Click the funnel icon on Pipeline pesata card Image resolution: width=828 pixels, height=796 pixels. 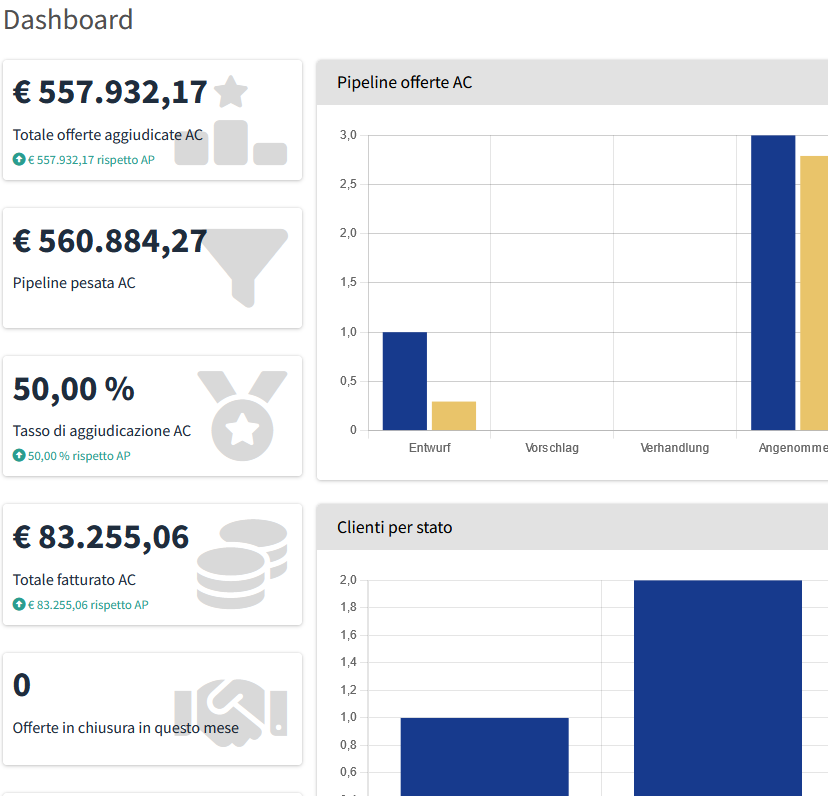pos(246,268)
